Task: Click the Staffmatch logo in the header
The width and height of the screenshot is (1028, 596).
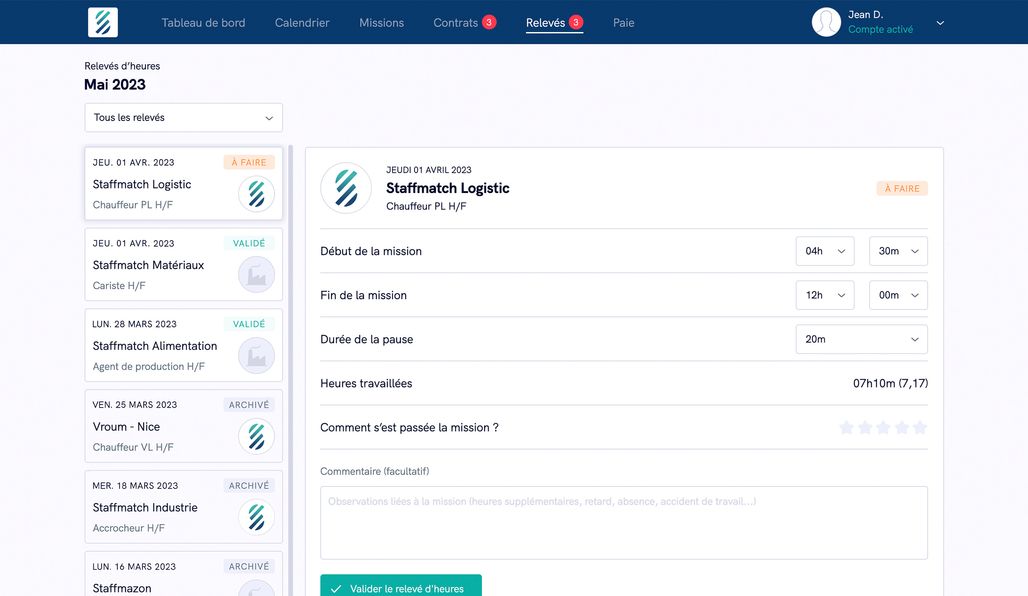Action: click(102, 22)
